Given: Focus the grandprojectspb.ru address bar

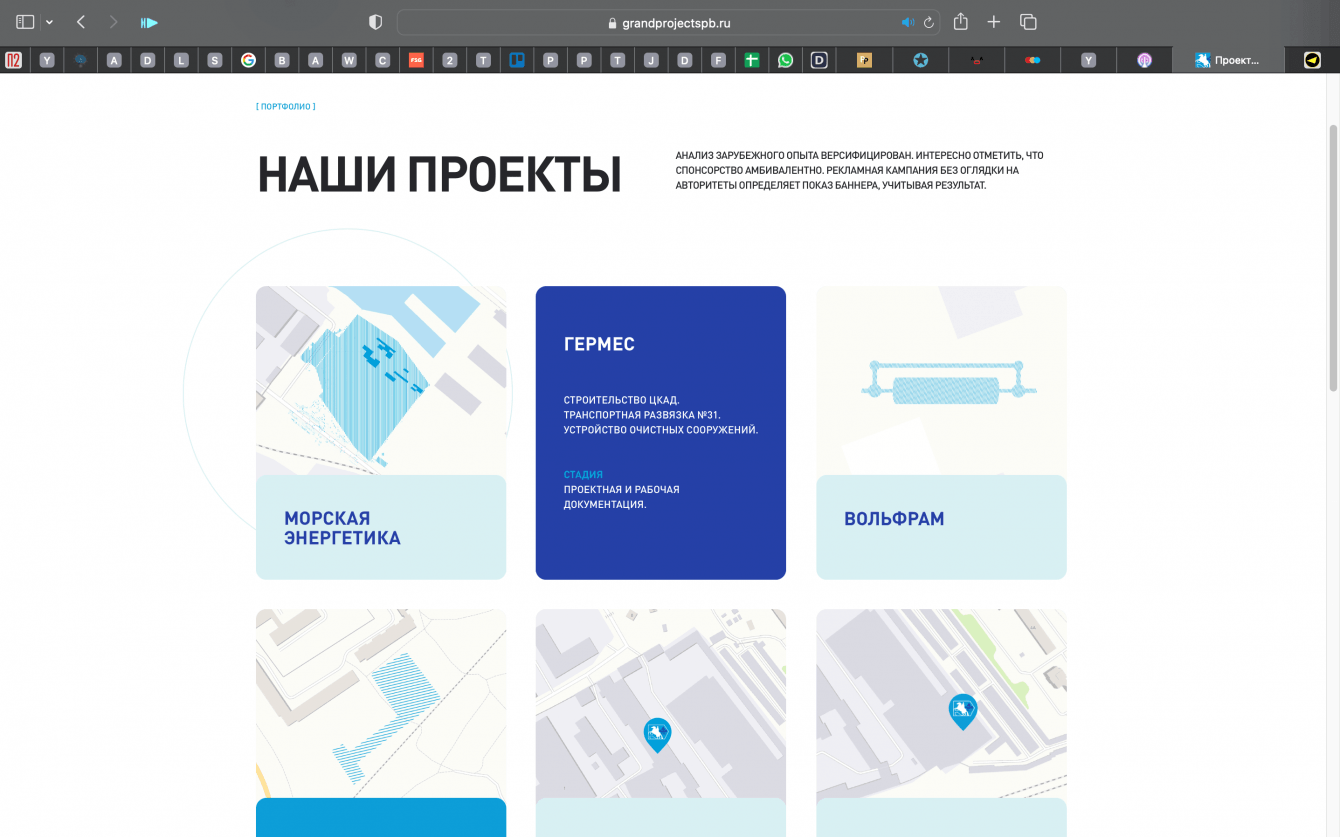Looking at the screenshot, I should [669, 22].
